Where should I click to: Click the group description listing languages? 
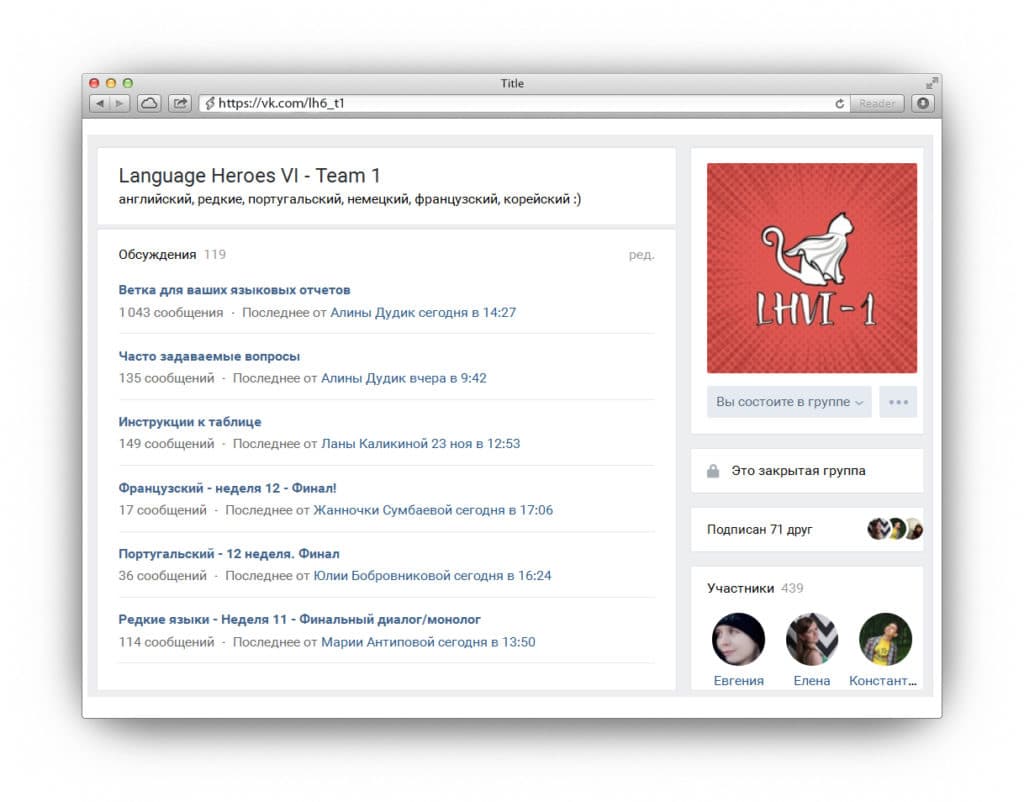[349, 199]
